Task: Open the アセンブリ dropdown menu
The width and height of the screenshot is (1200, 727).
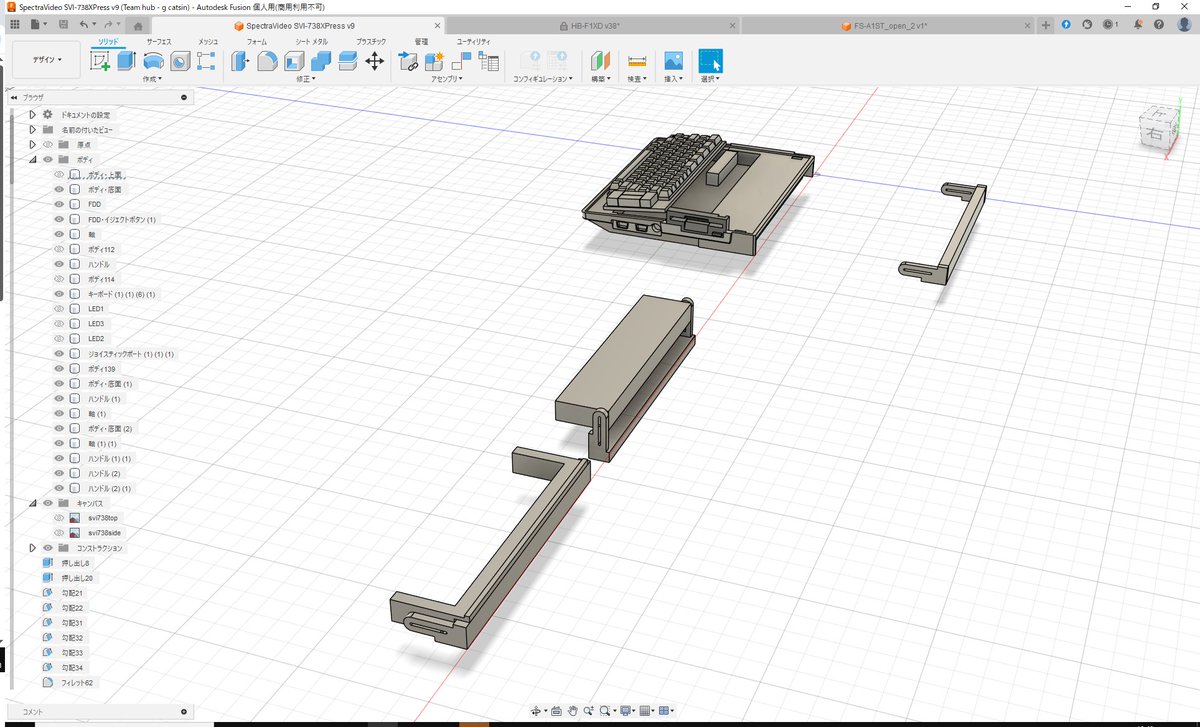Action: [x=447, y=78]
